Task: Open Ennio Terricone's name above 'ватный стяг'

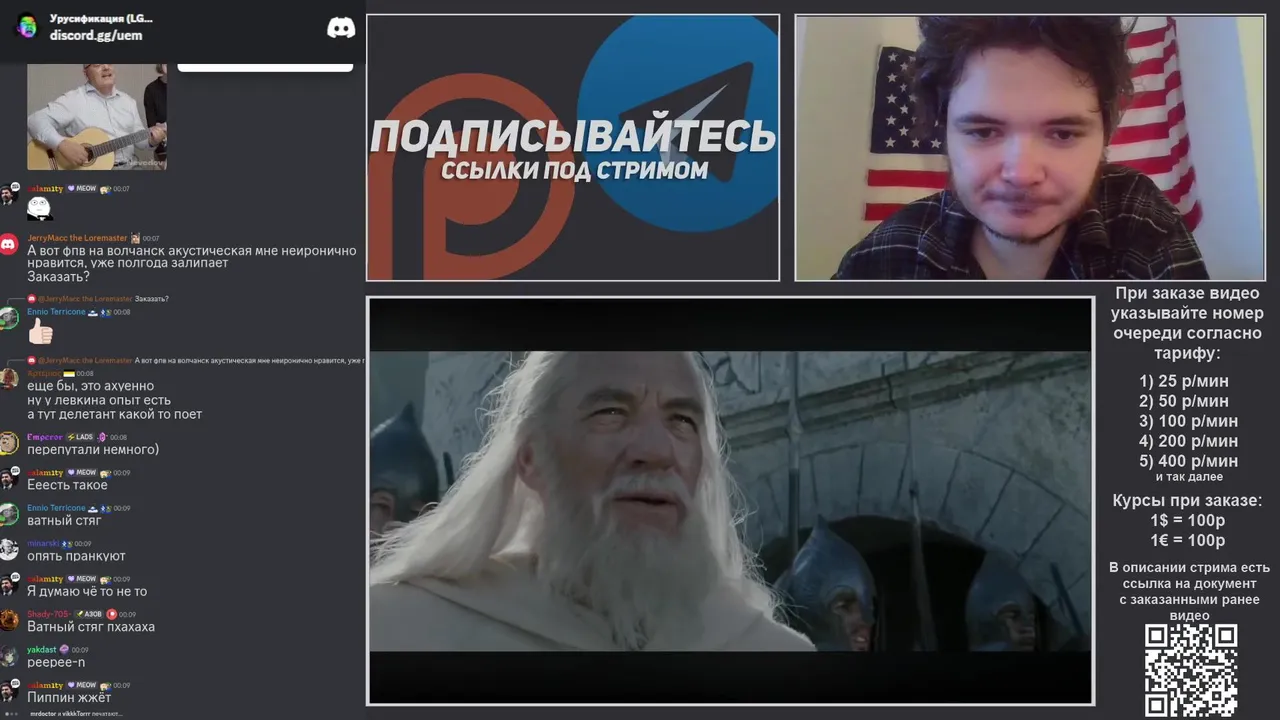Action: [x=56, y=508]
